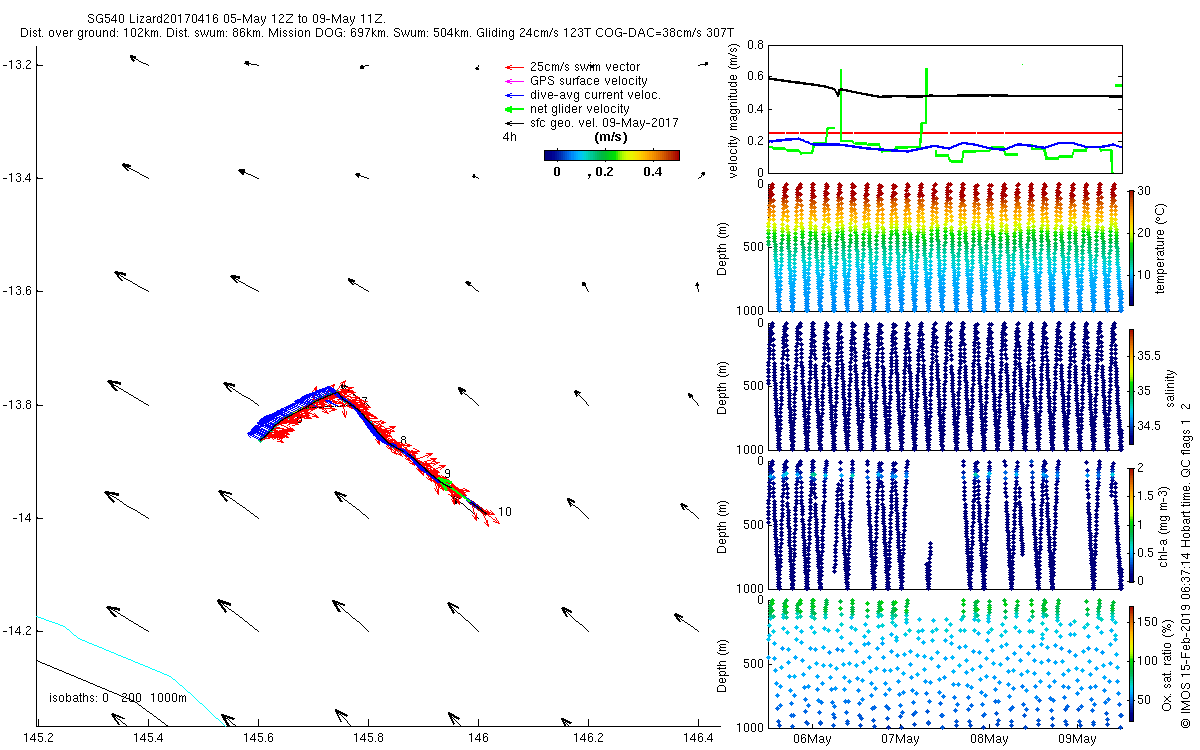Select waypoint marker 9 on glider track

pos(448,474)
